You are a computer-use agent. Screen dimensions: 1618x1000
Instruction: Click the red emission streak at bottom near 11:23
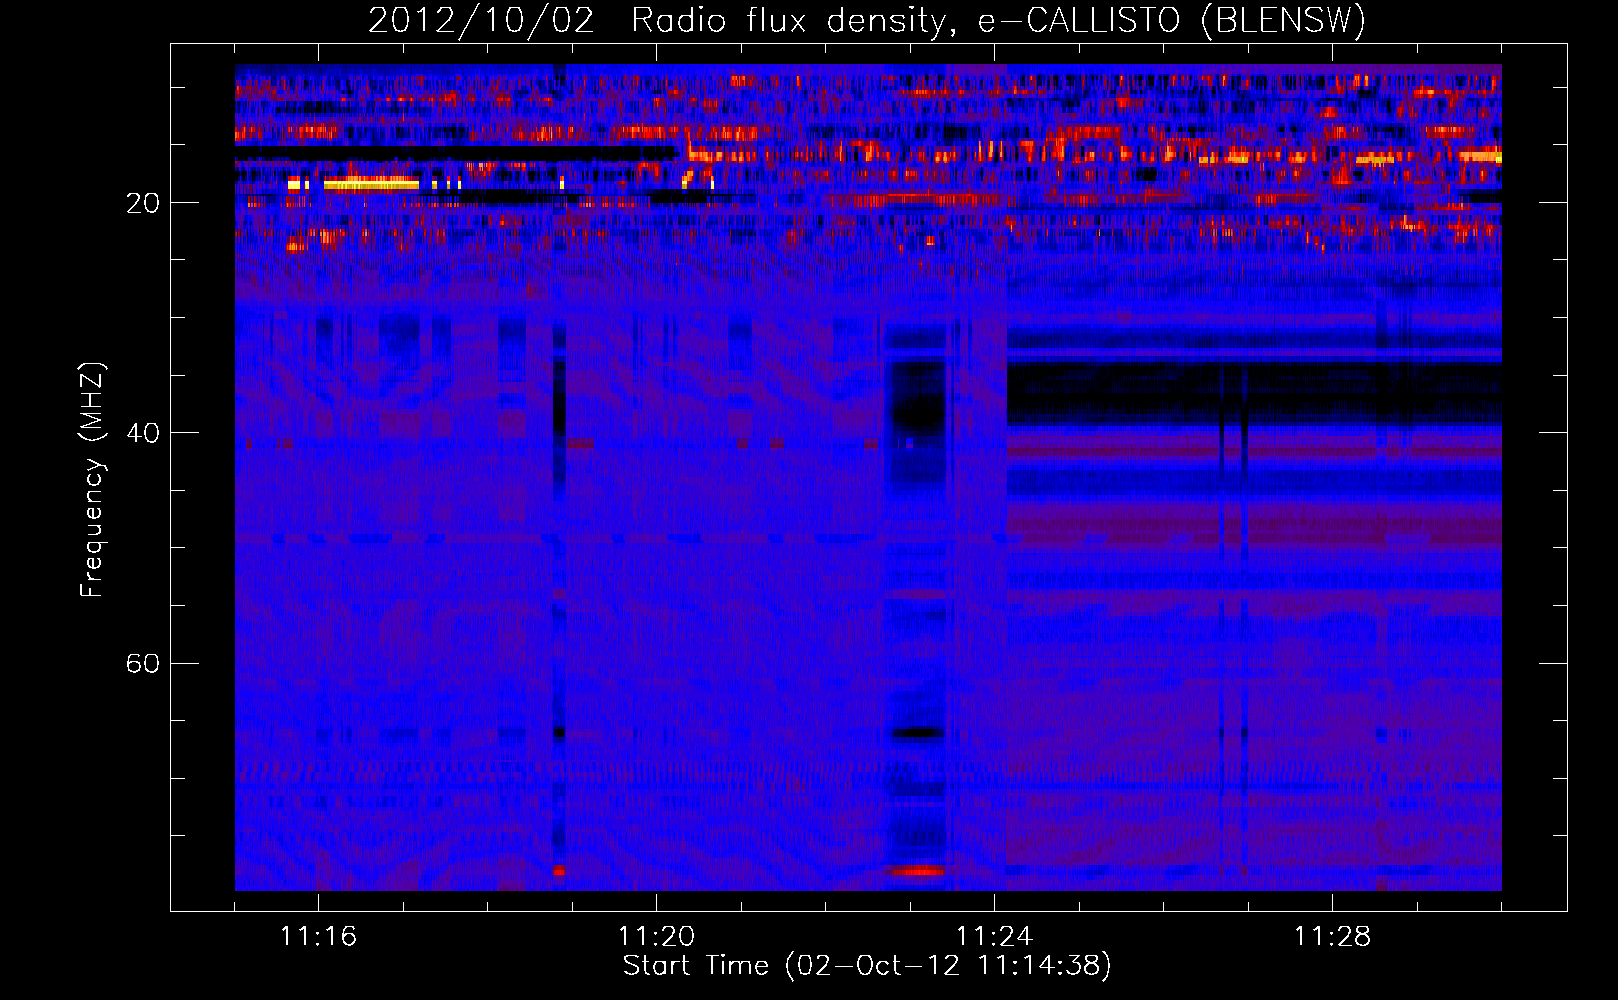tap(915, 871)
